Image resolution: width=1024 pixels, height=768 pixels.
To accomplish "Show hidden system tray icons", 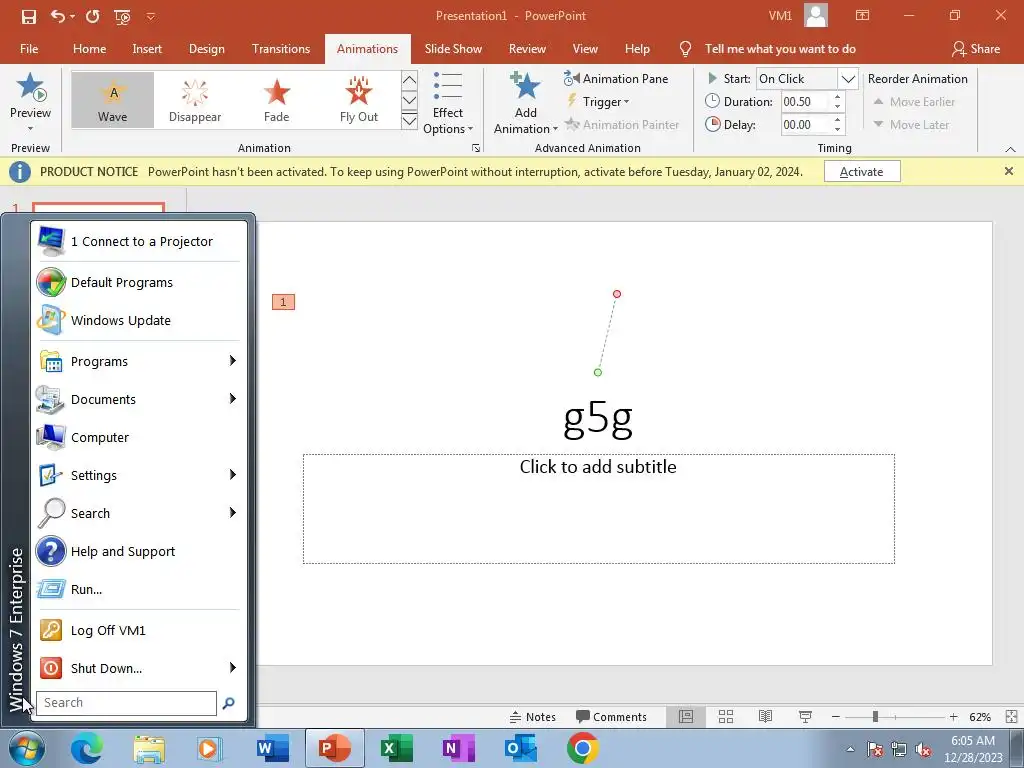I will pos(850,749).
